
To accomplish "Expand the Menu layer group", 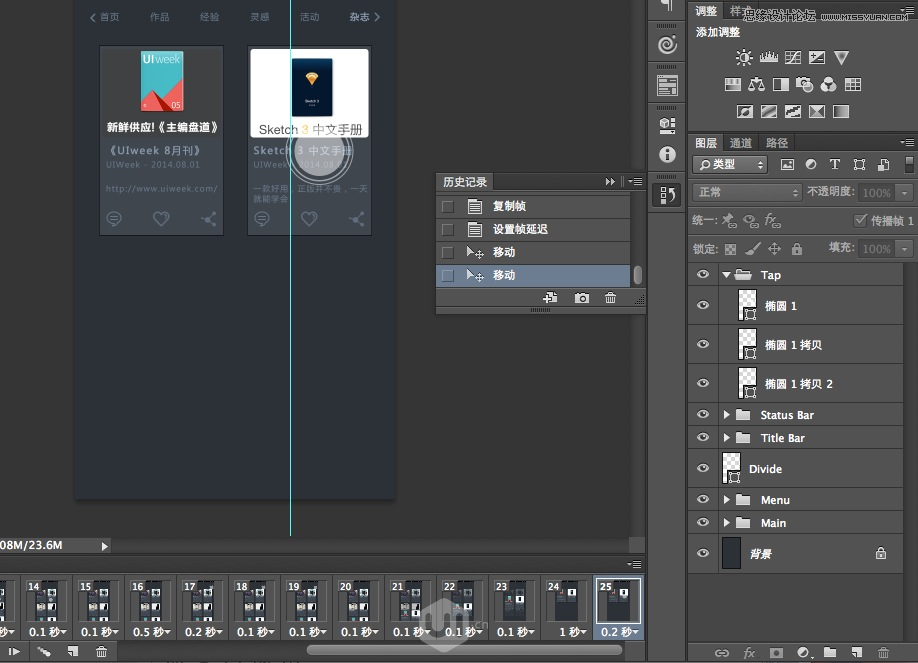I will click(x=727, y=500).
